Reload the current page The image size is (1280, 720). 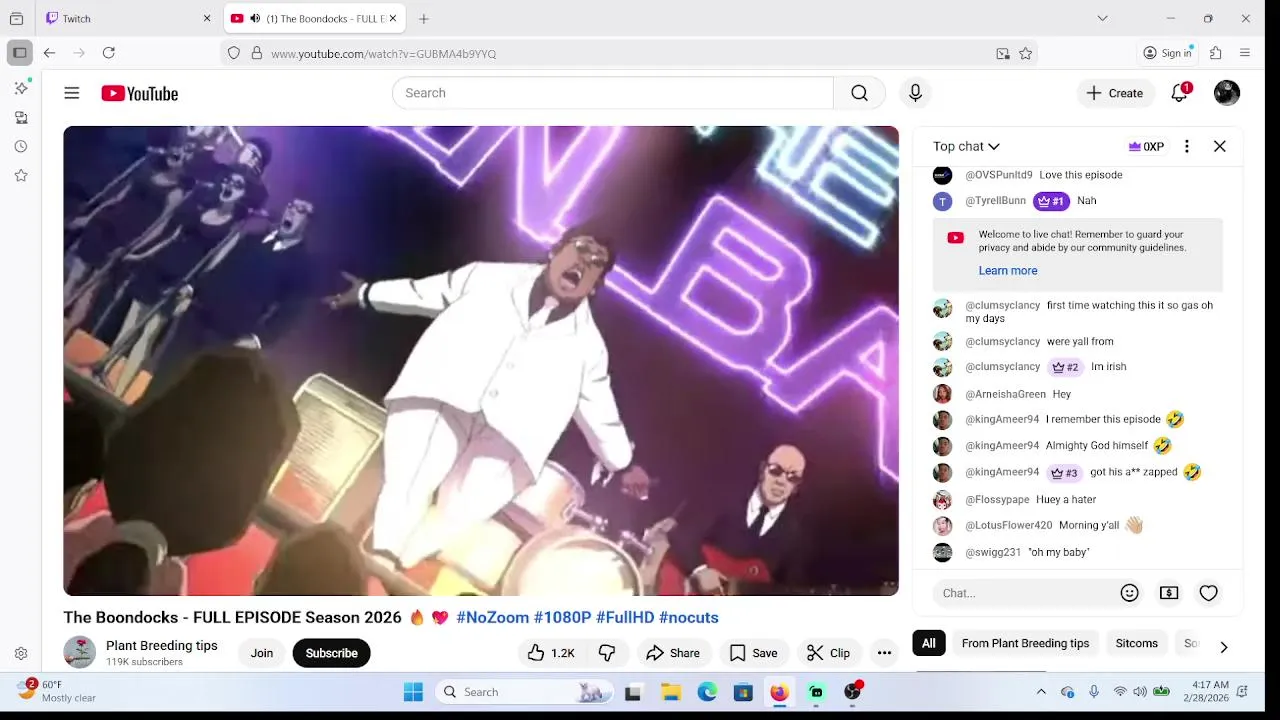click(x=109, y=53)
